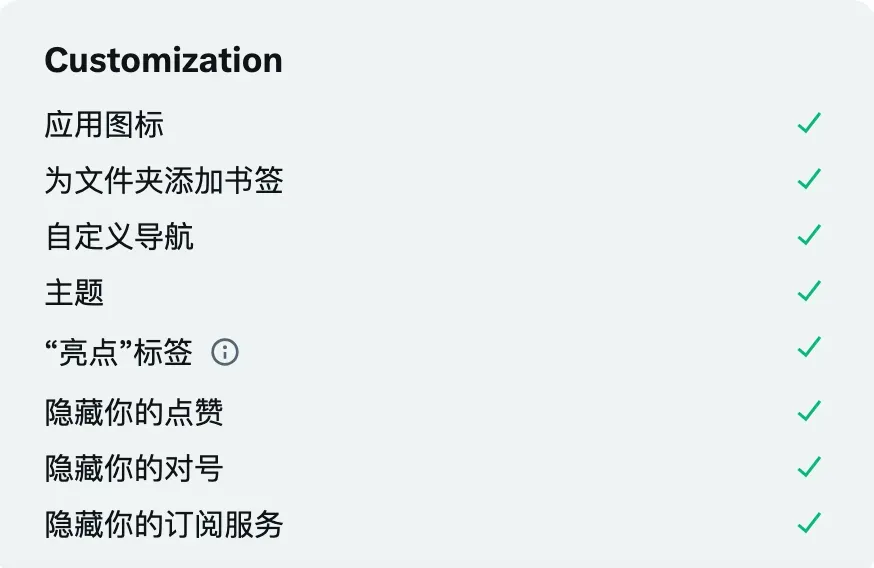The height and width of the screenshot is (568, 874).
Task: Click the 应用图标 feature label
Action: [x=104, y=125]
